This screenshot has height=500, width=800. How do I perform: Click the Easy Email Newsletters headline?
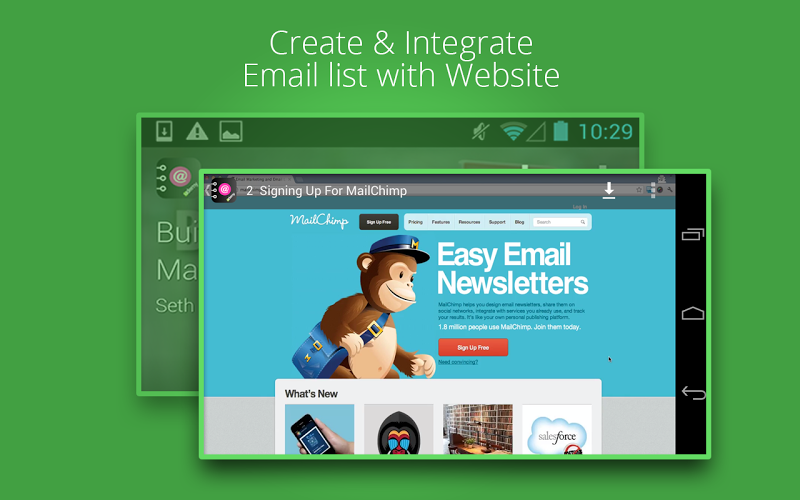[512, 268]
